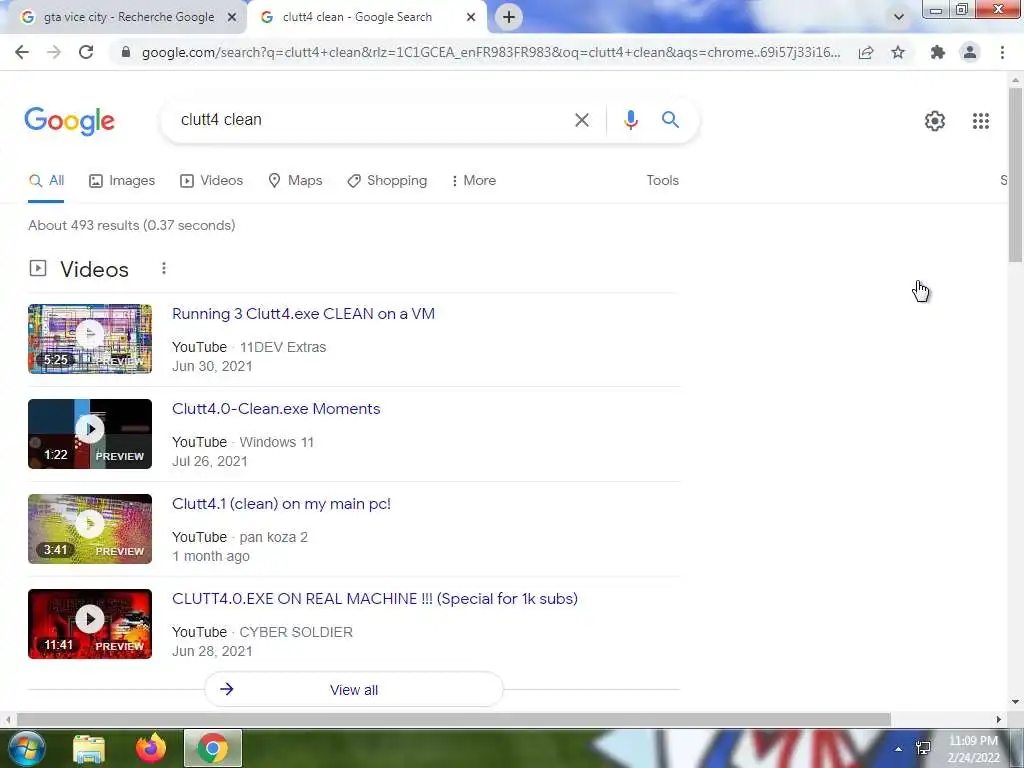Switch to Images results
The width and height of the screenshot is (1024, 768).
tap(122, 180)
